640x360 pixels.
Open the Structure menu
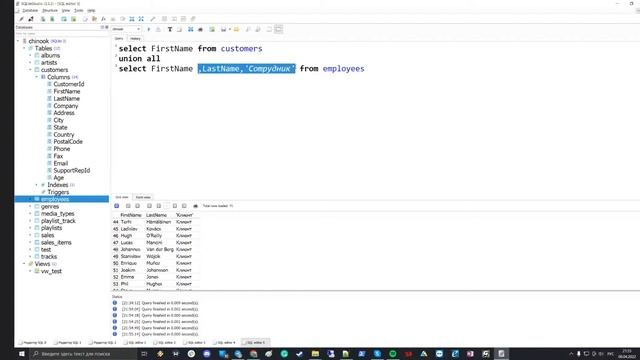point(50,10)
